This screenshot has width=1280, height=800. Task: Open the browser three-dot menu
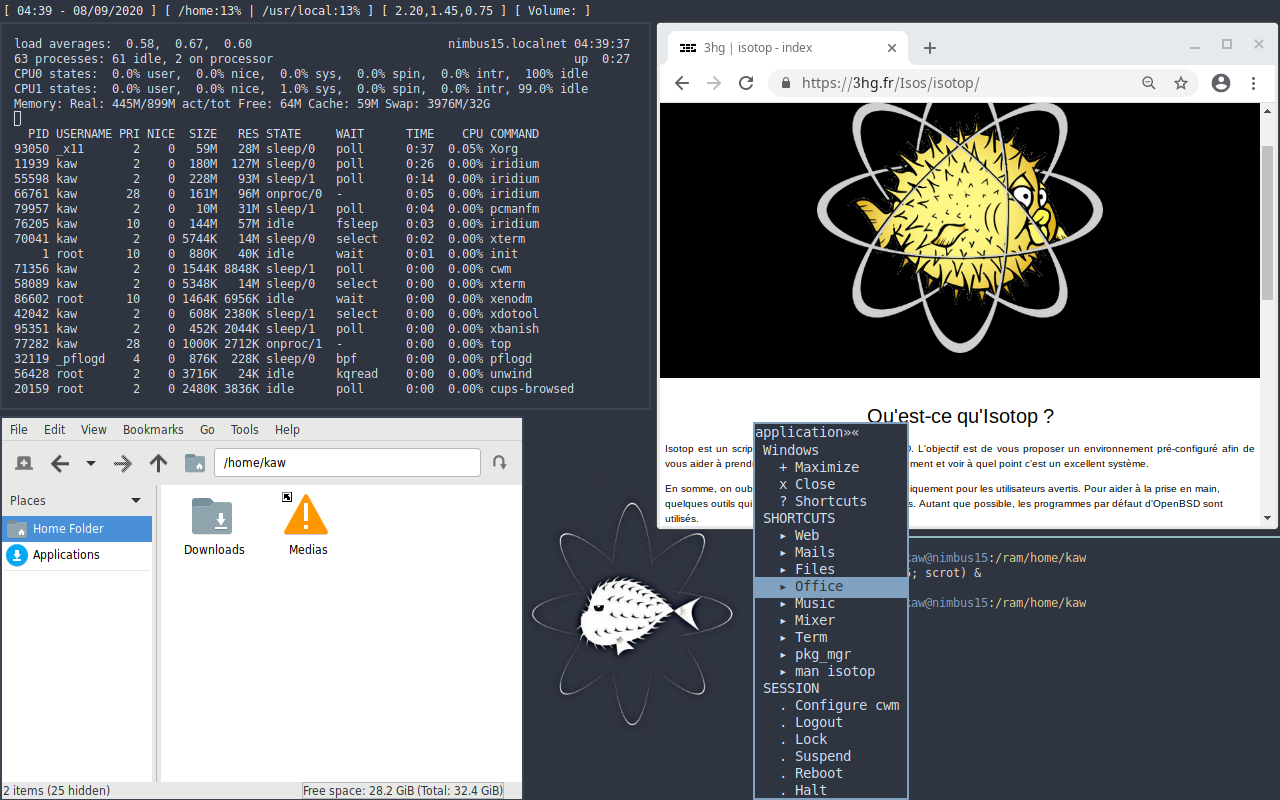pos(1254,84)
